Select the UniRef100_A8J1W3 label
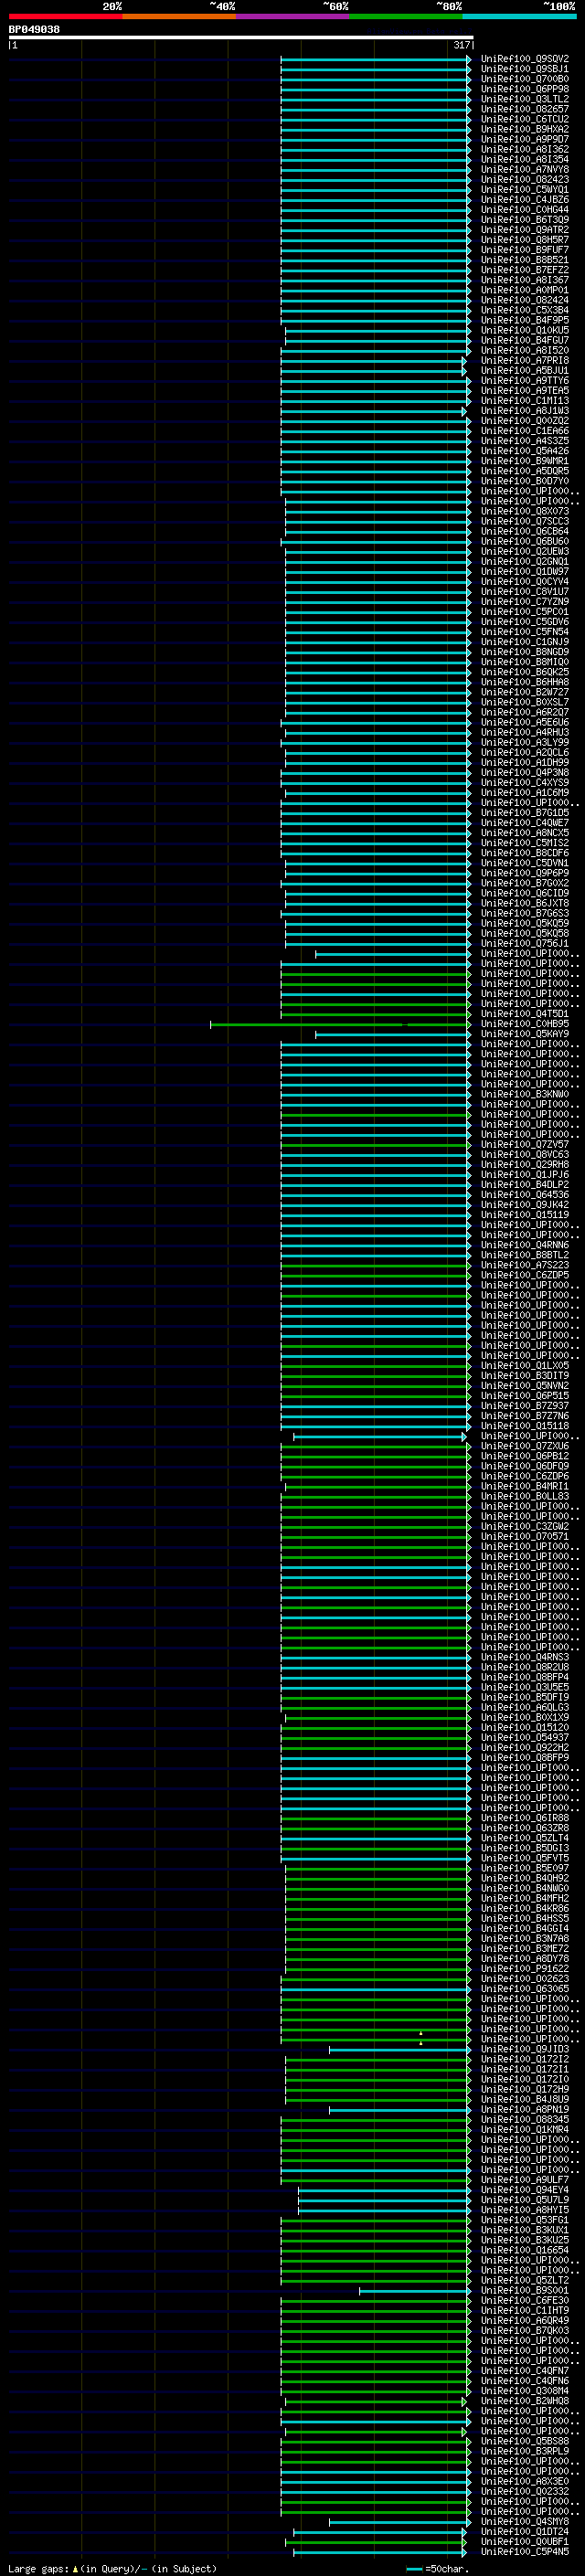The height and width of the screenshot is (2576, 585). 525,411
